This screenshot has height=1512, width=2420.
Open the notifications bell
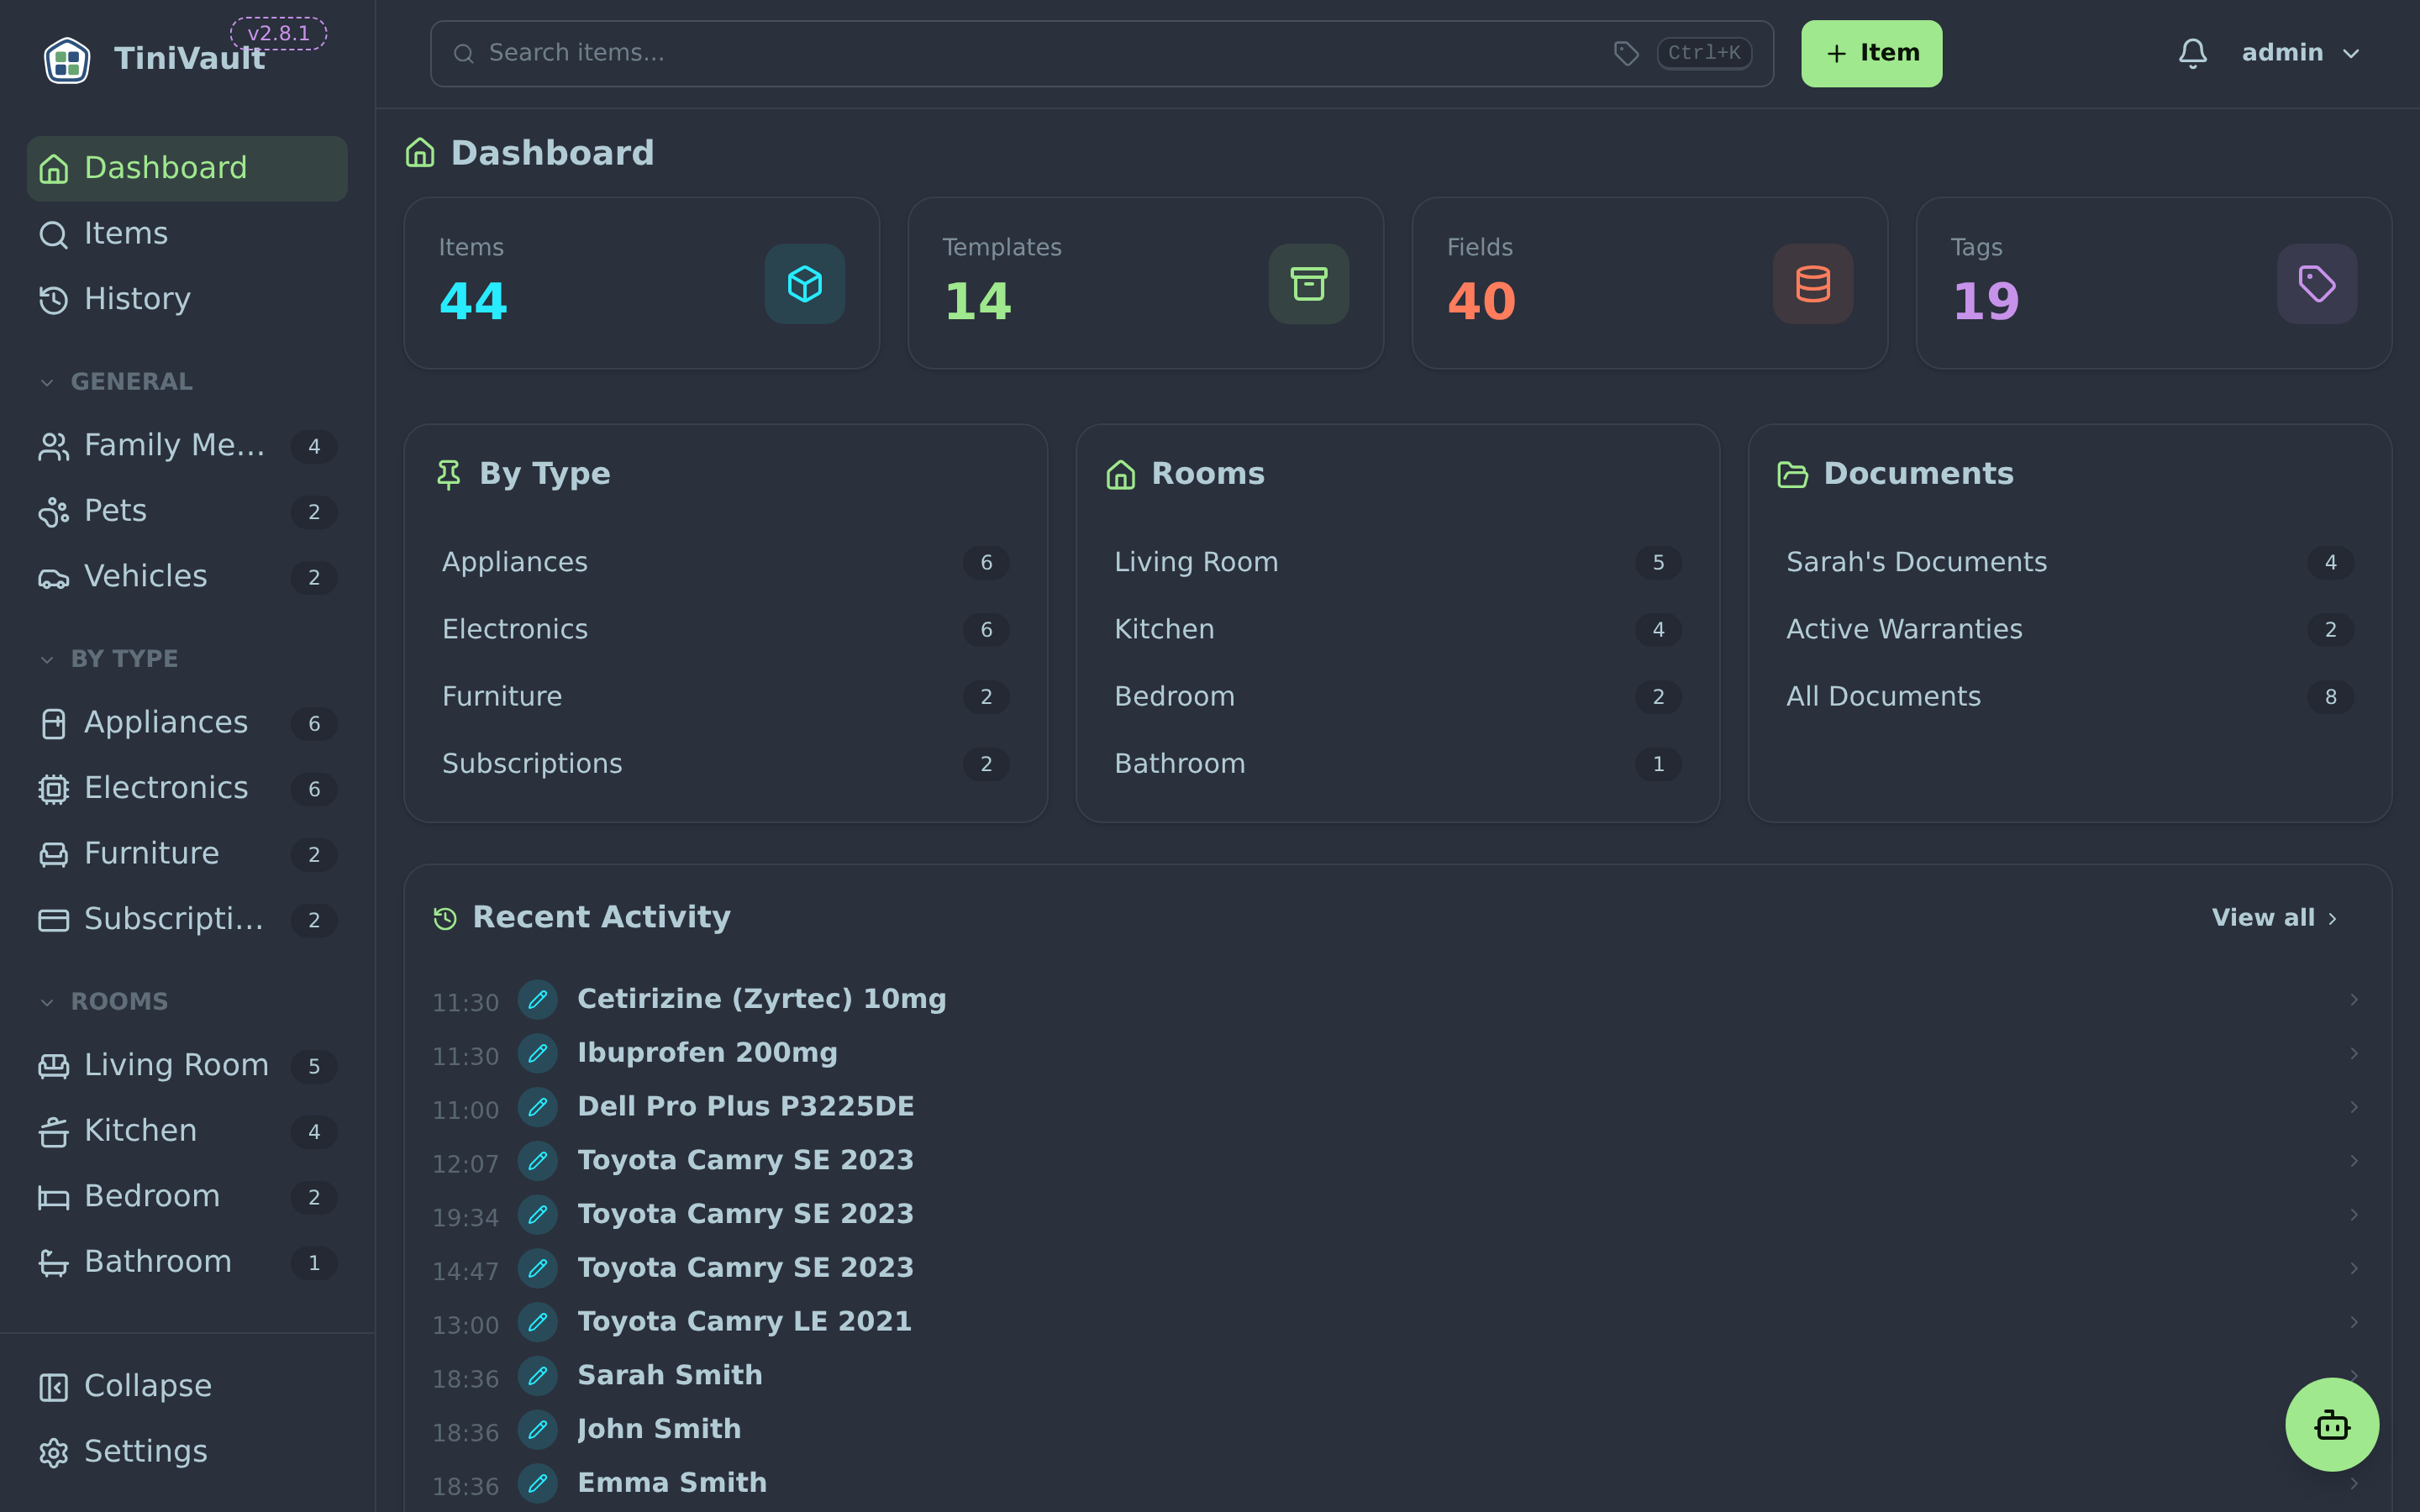point(2192,53)
